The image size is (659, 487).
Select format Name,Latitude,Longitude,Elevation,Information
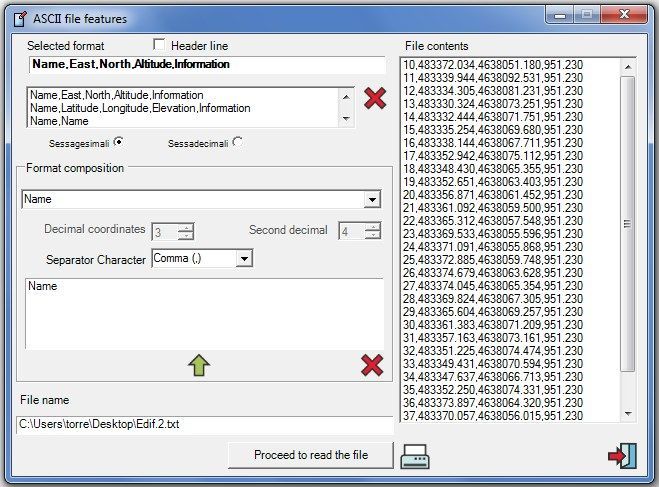point(140,108)
